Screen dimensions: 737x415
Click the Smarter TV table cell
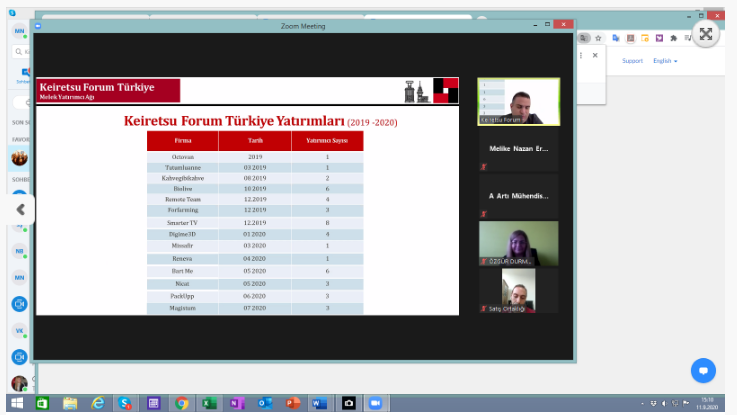click(x=182, y=223)
